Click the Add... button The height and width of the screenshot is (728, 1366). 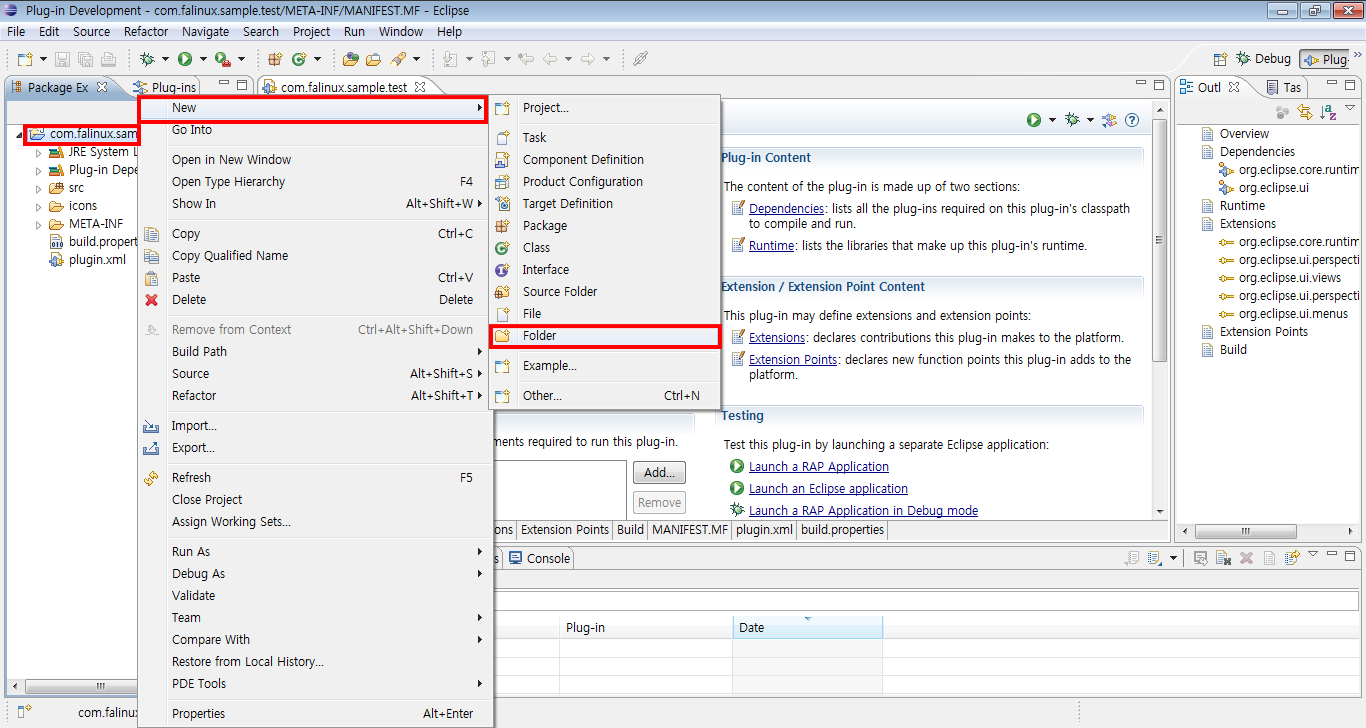click(x=660, y=473)
